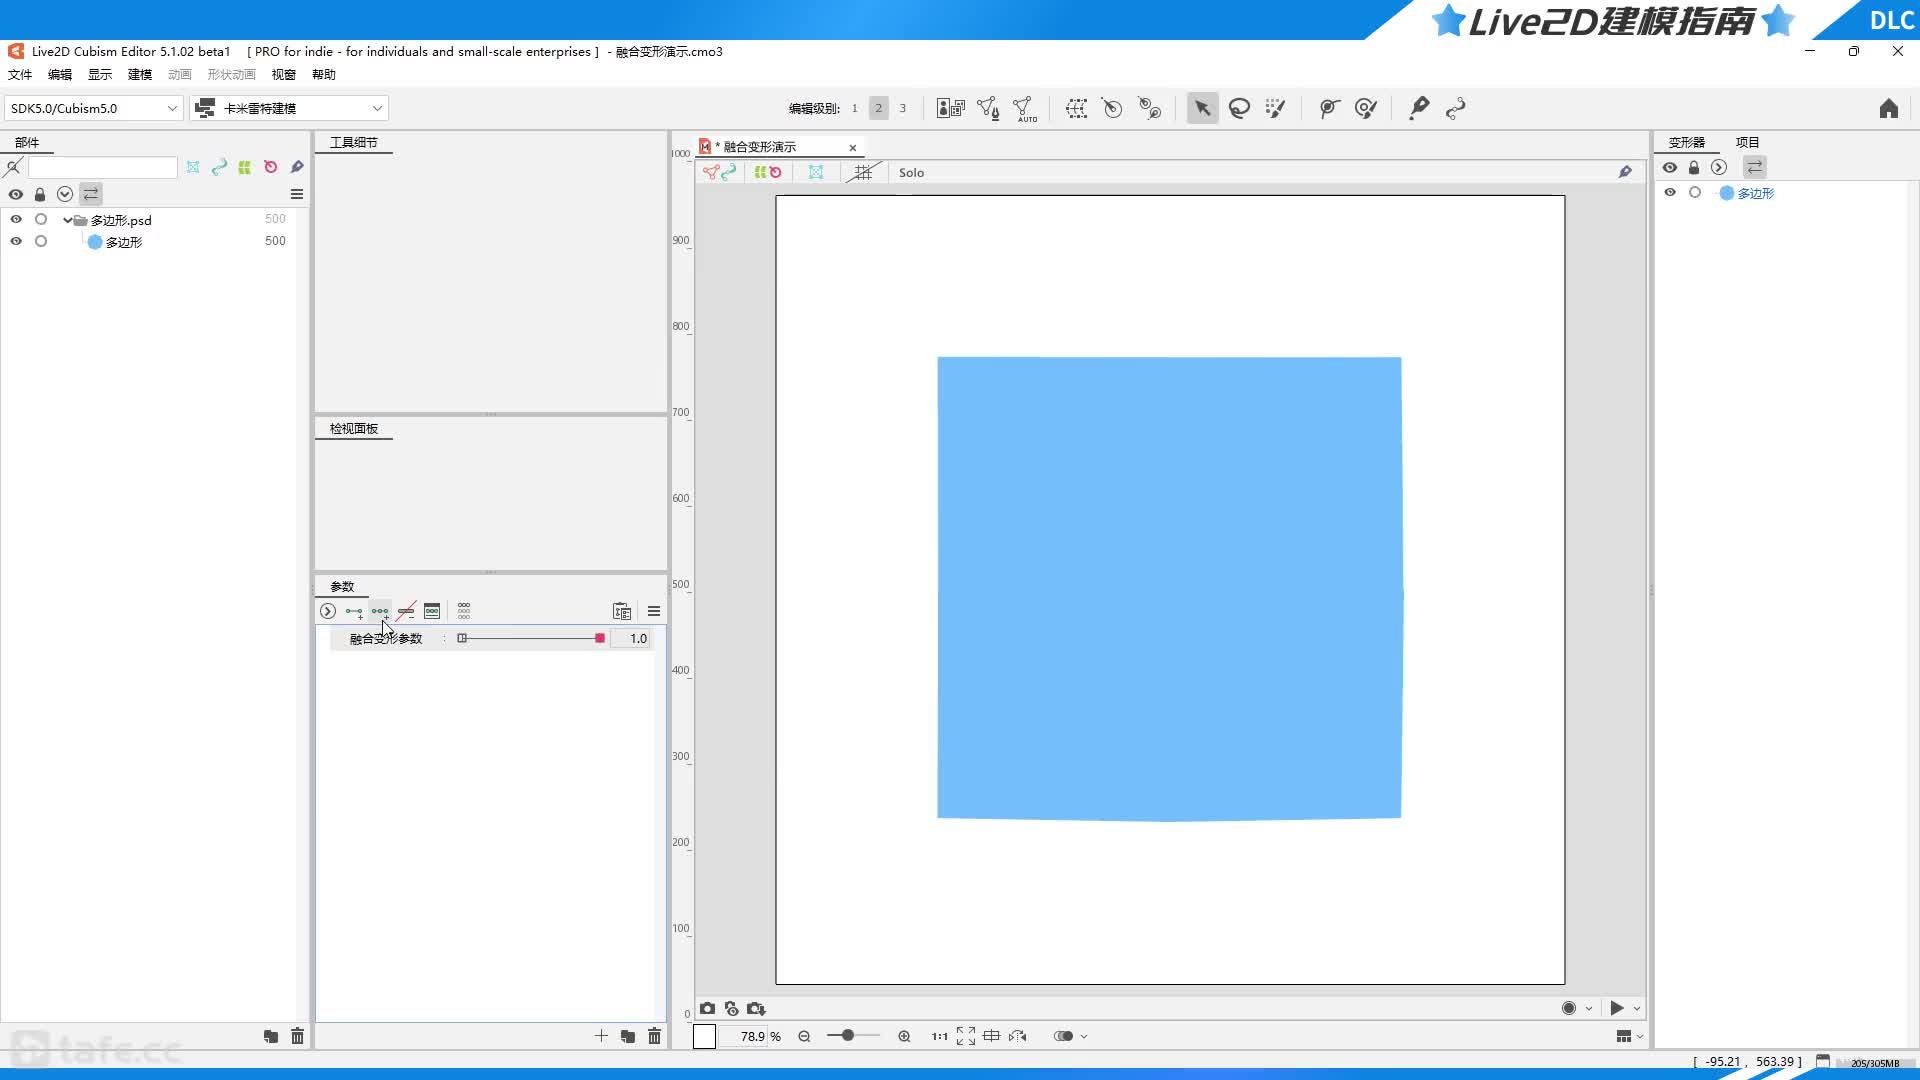
Task: Take a canvas snapshot with the camera icon
Action: (x=707, y=1008)
